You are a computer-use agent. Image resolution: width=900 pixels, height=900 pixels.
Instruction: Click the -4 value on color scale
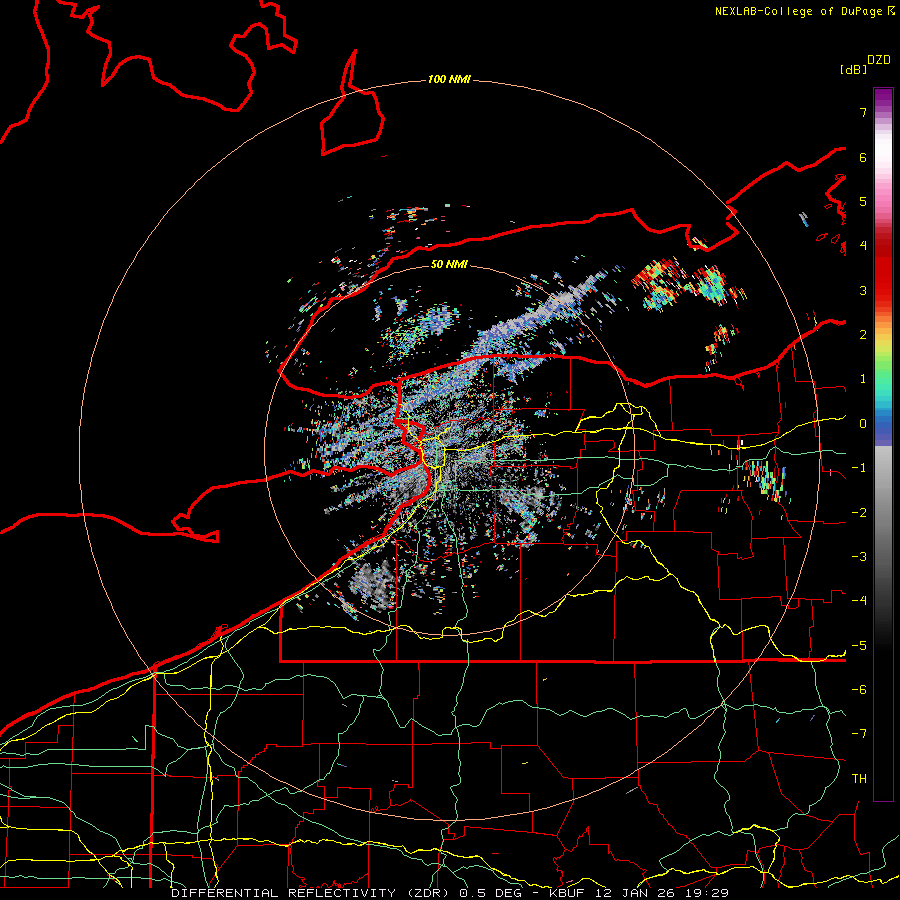click(859, 601)
